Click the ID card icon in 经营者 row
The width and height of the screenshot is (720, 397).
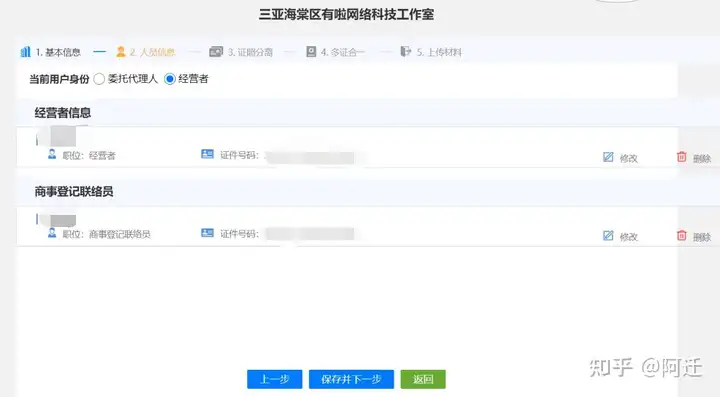click(x=208, y=154)
